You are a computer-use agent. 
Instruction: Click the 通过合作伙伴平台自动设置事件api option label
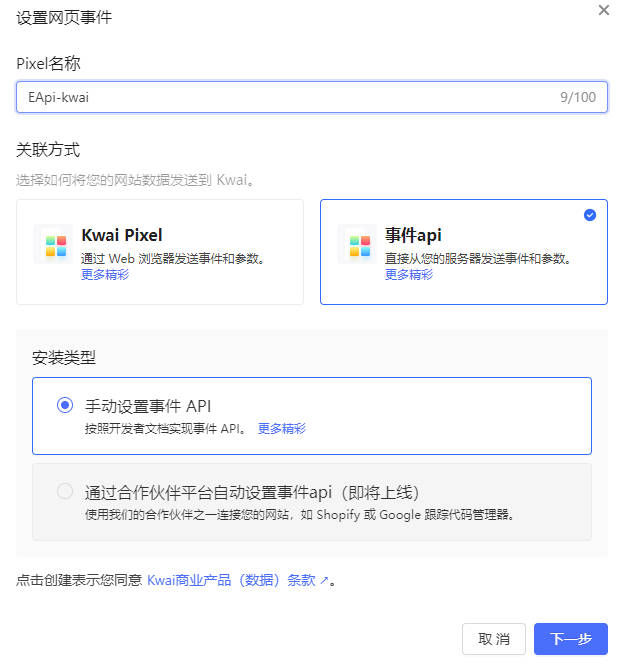[x=251, y=492]
